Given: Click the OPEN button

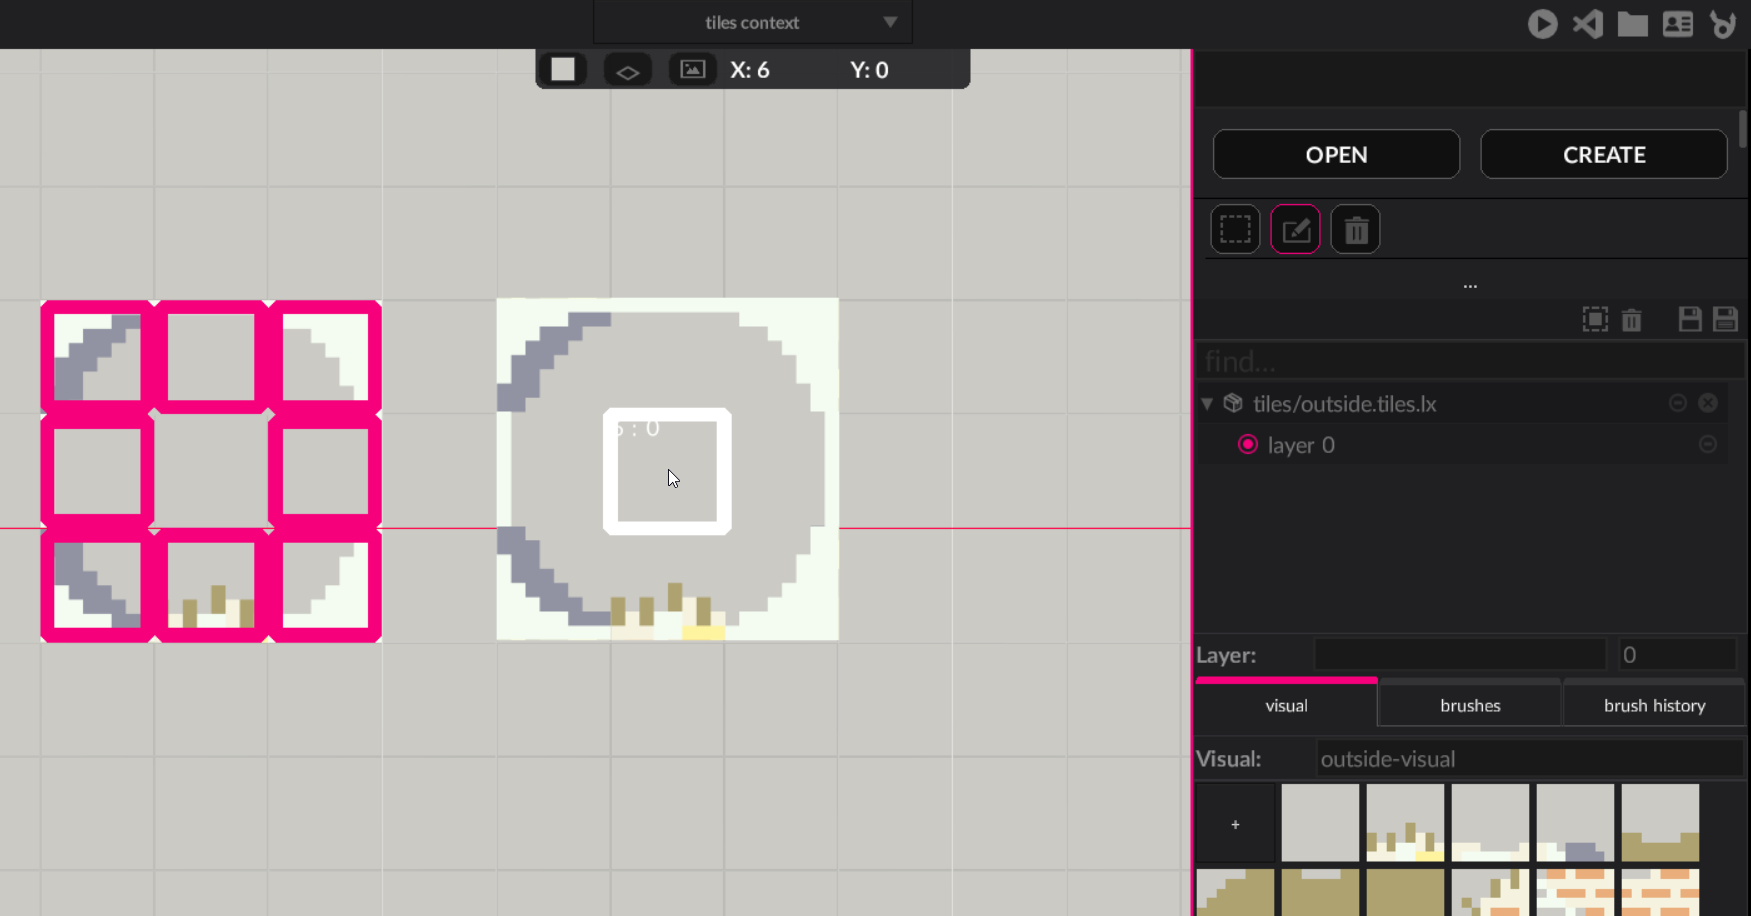Looking at the screenshot, I should coord(1335,154).
